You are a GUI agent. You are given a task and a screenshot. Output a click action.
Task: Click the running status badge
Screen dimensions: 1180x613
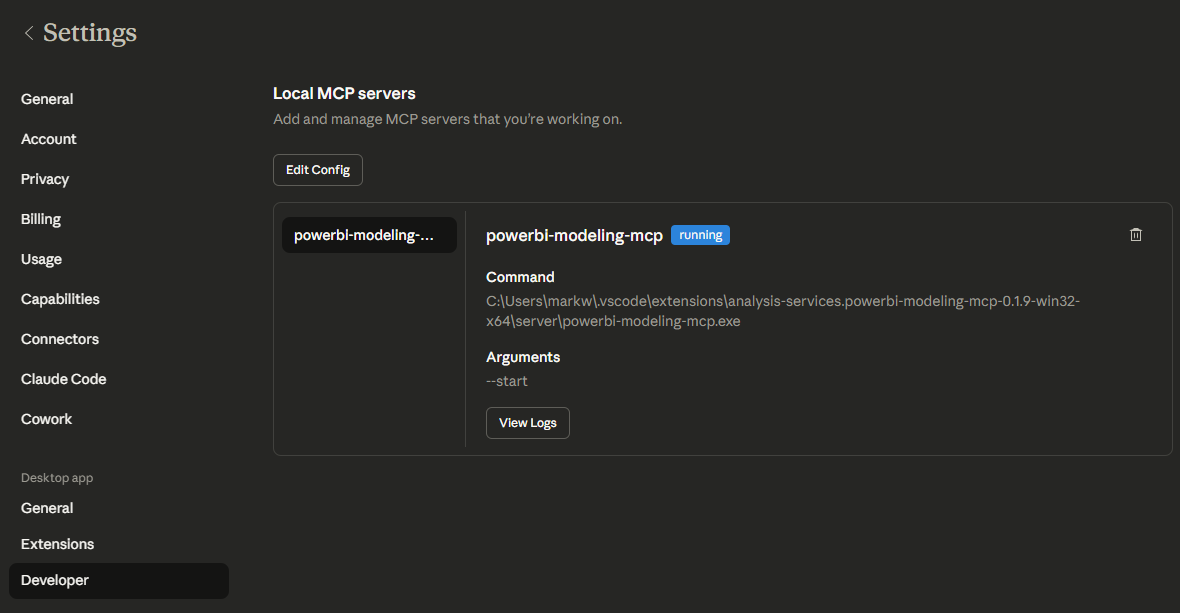pyautogui.click(x=700, y=235)
